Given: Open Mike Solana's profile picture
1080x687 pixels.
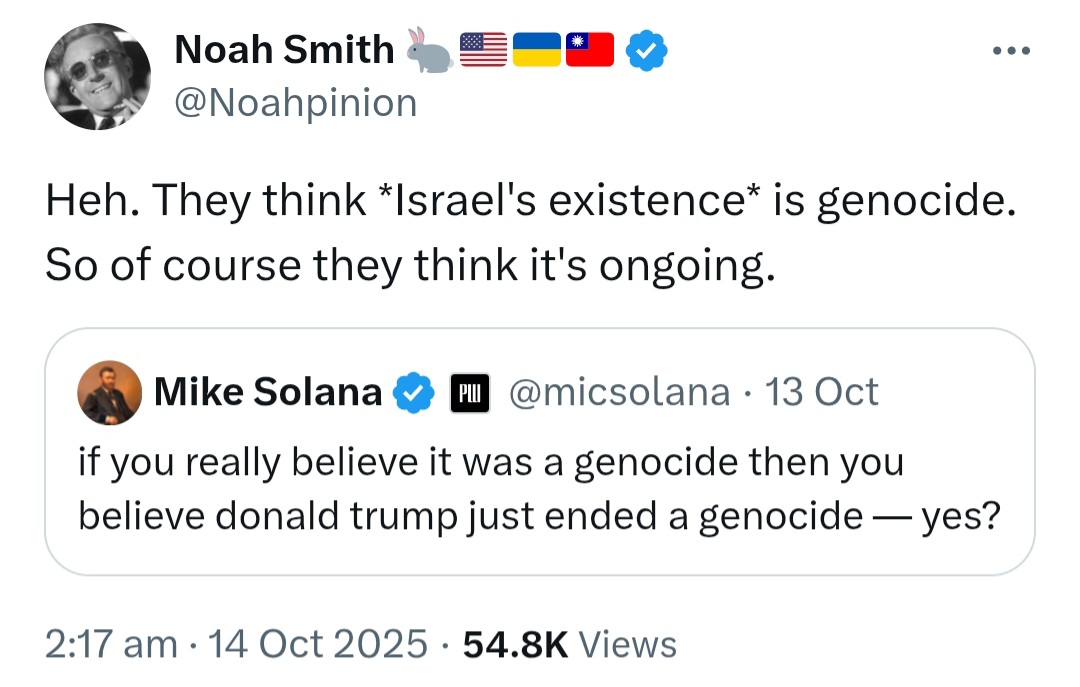Looking at the screenshot, I should (110, 392).
